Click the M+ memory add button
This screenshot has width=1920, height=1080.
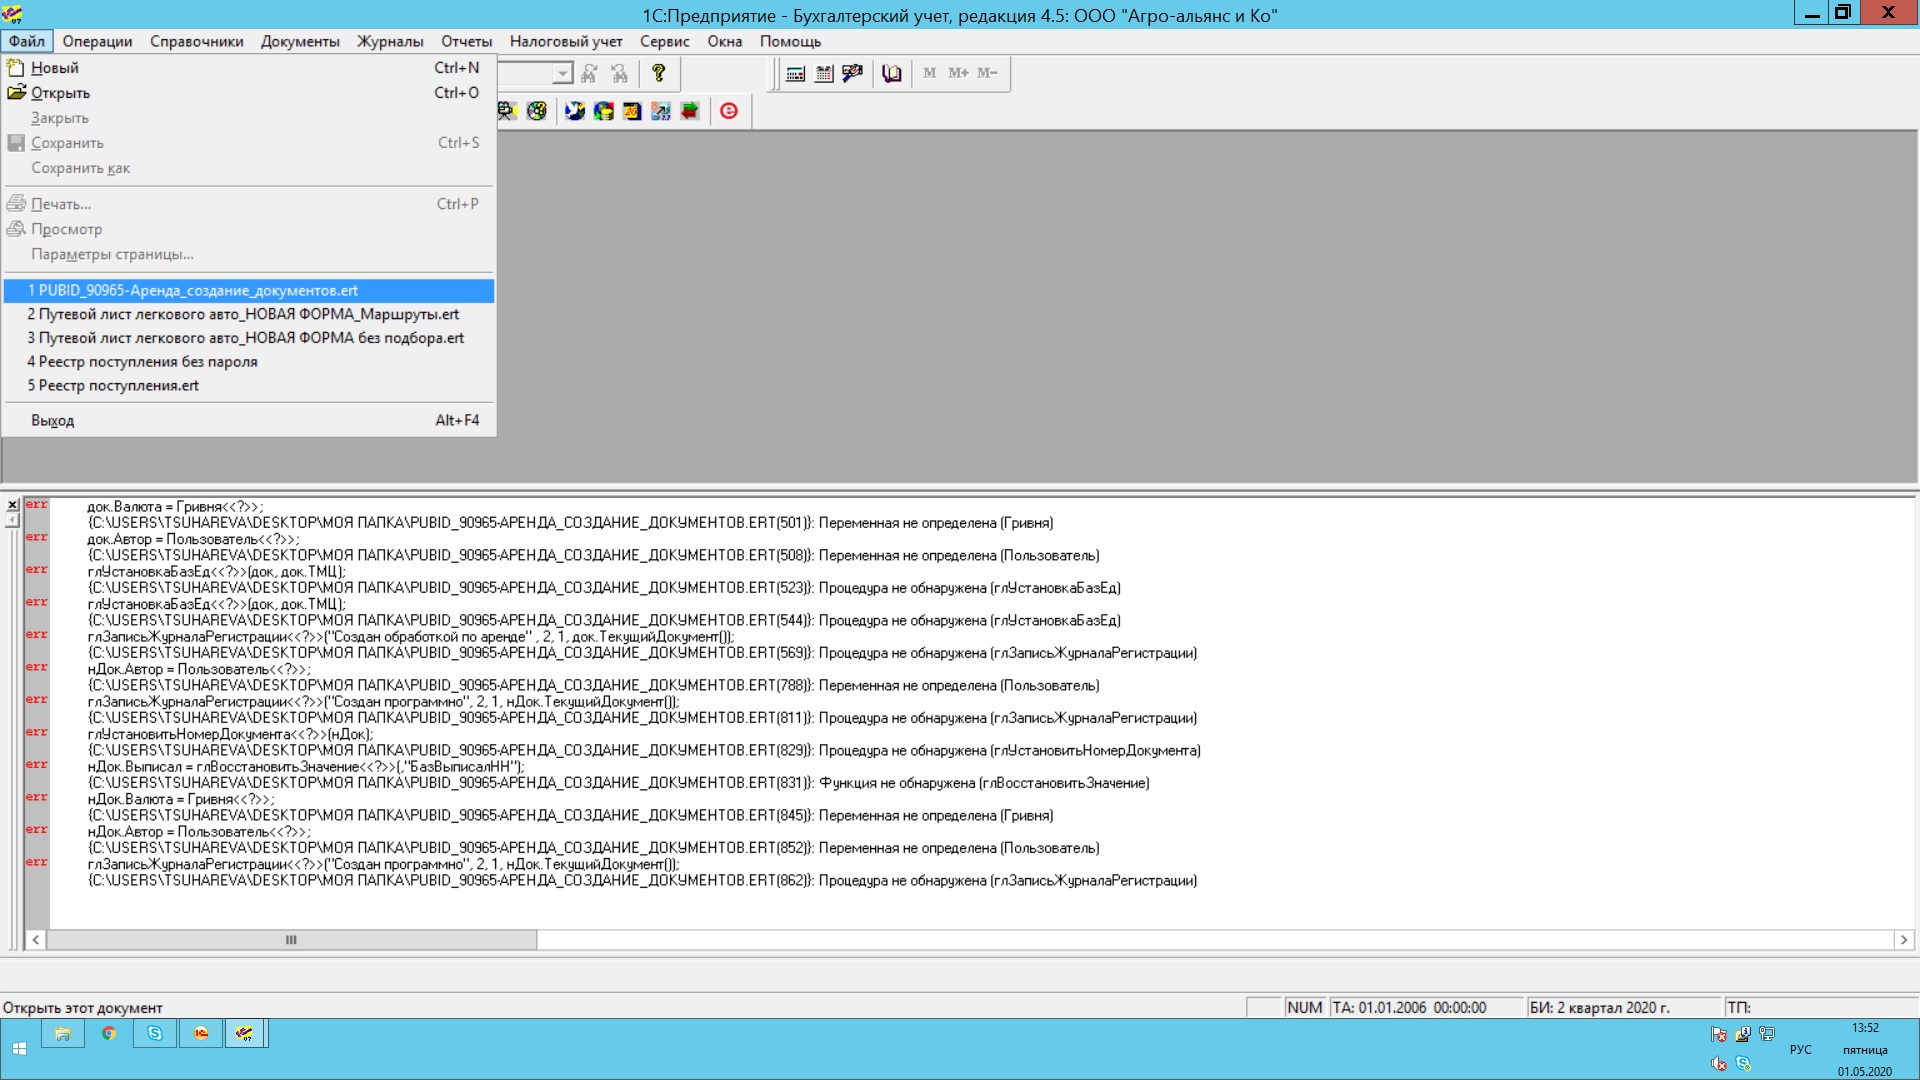[x=958, y=73]
